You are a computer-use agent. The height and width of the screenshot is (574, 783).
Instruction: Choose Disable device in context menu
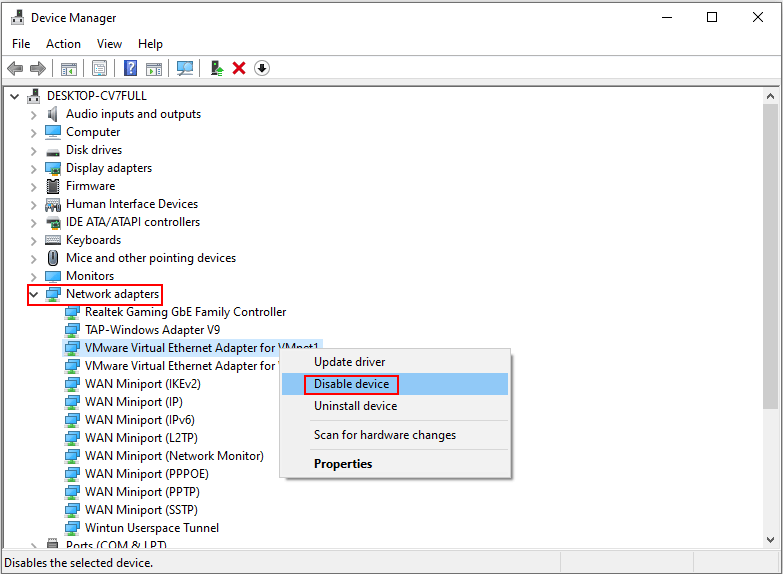(394, 384)
